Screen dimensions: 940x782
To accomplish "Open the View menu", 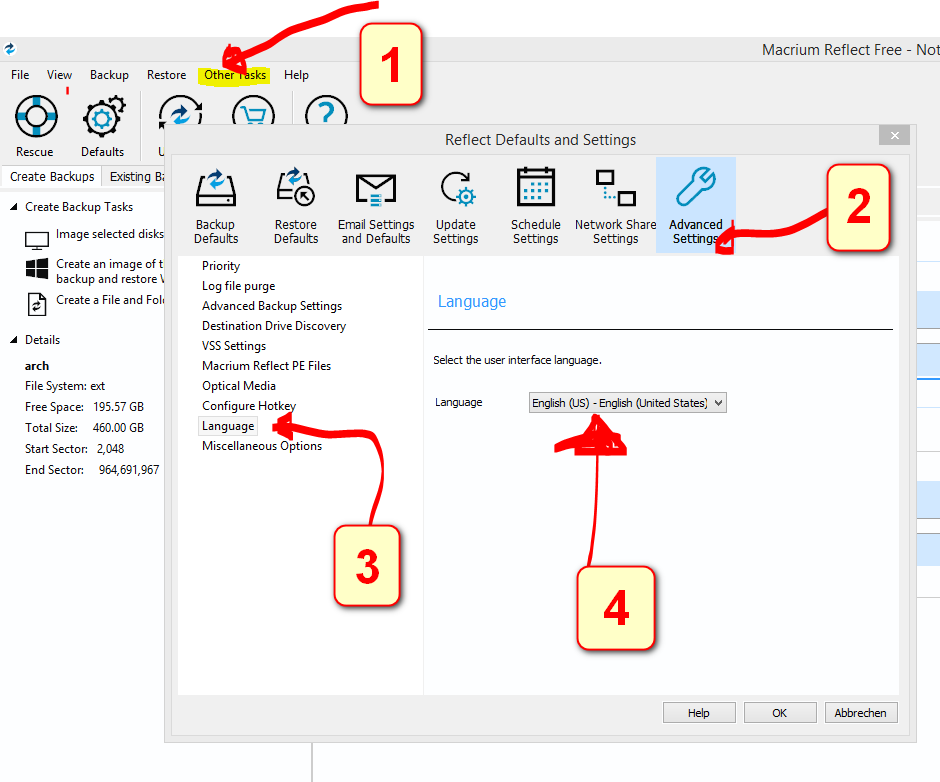I will [59, 75].
